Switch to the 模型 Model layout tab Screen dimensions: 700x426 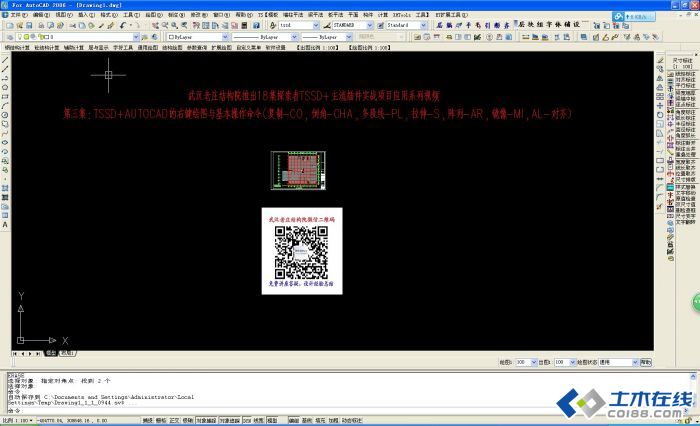pos(51,353)
